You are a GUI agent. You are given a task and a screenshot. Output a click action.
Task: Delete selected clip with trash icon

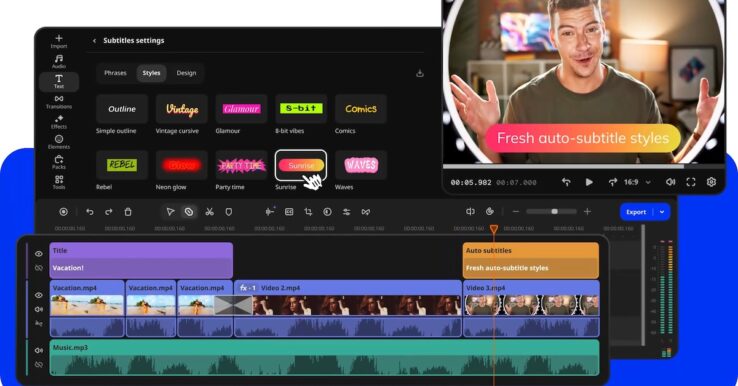coord(128,212)
